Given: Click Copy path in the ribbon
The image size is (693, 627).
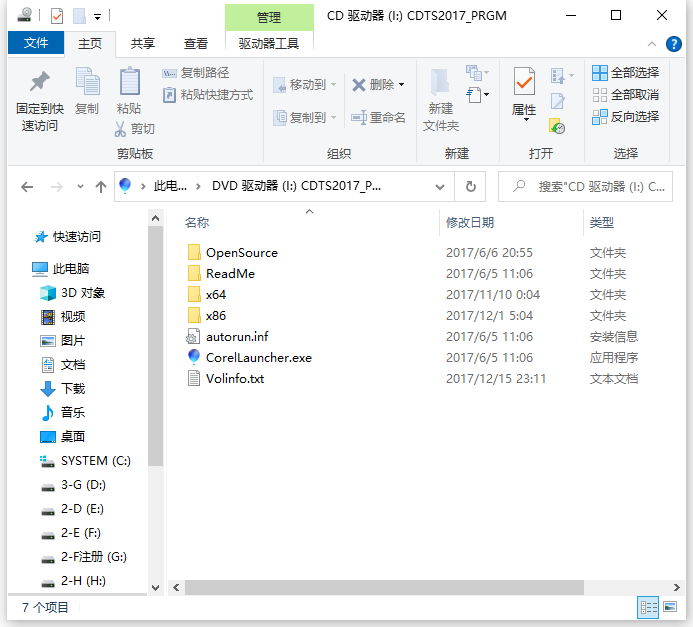Looking at the screenshot, I should 195,72.
